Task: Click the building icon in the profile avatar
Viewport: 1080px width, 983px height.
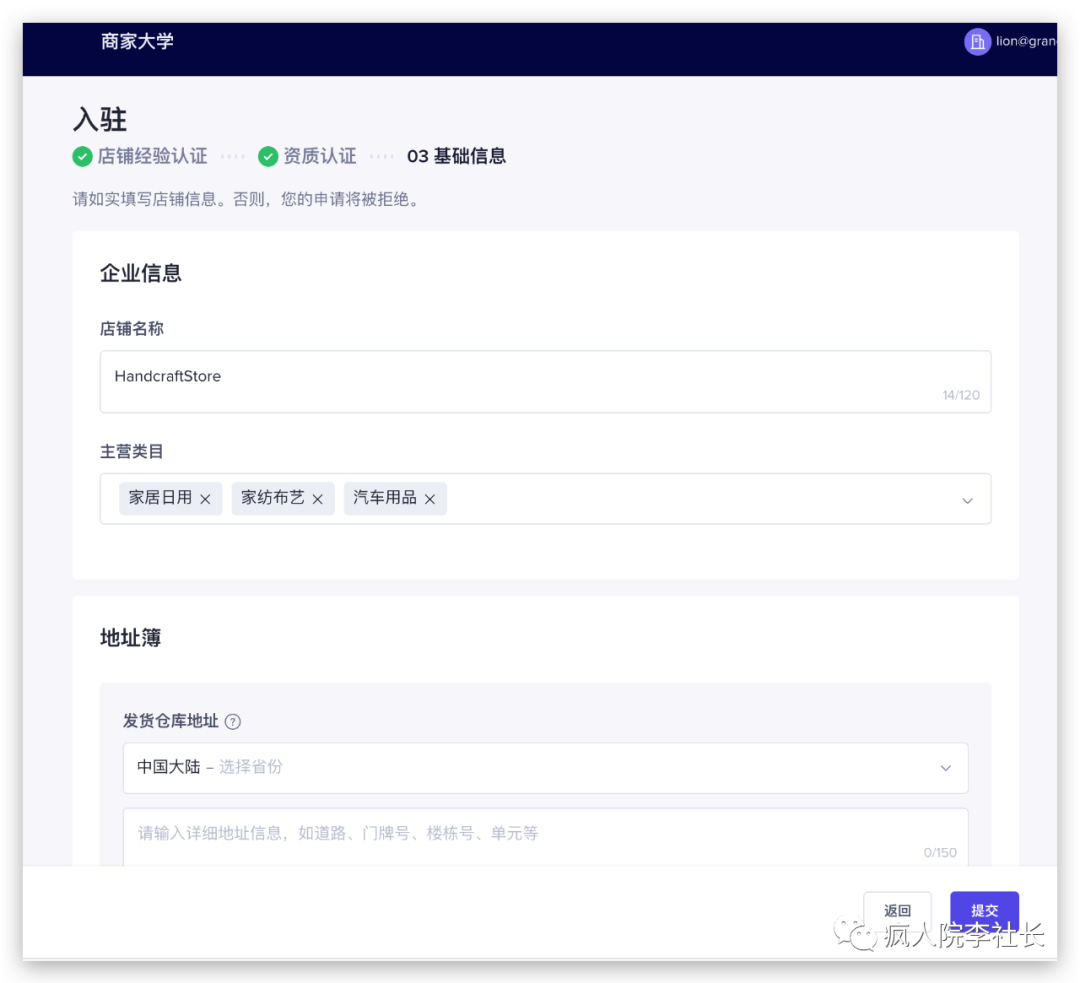Action: (977, 42)
